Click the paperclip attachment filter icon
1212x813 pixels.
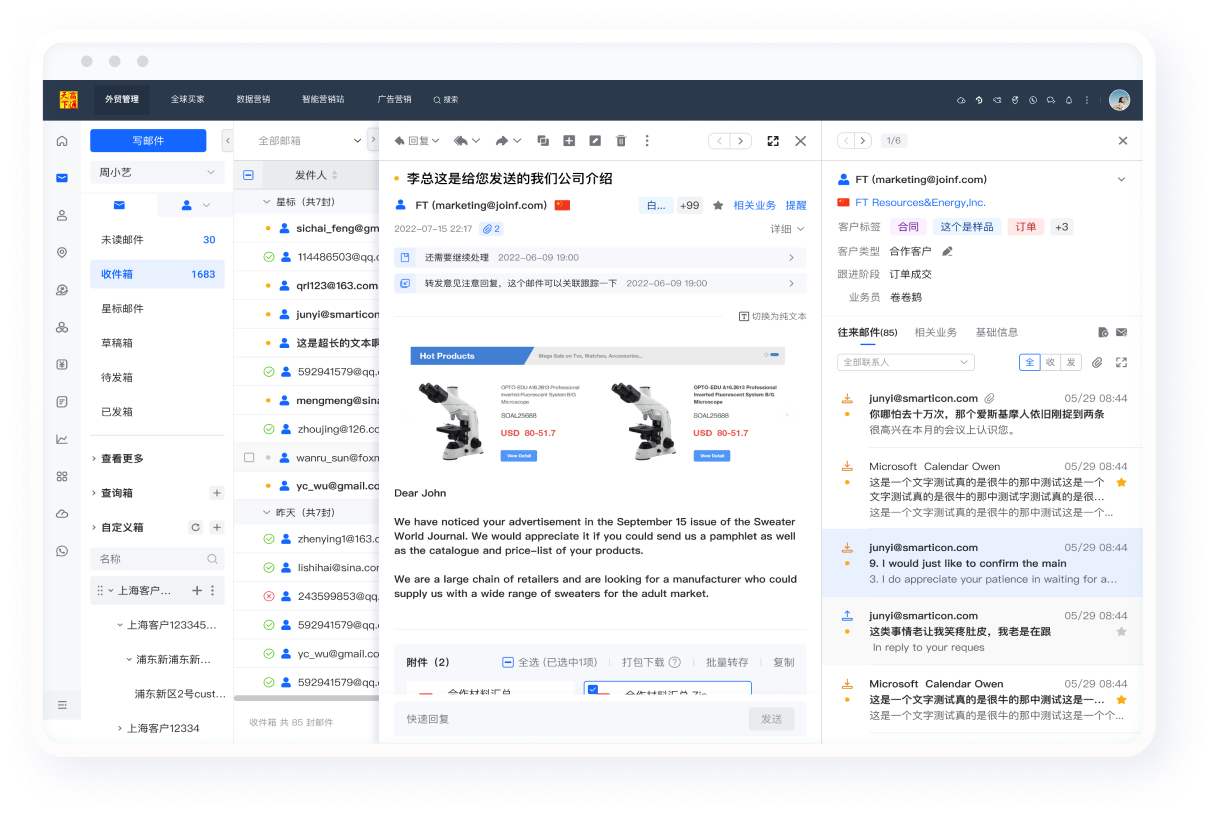[1096, 362]
